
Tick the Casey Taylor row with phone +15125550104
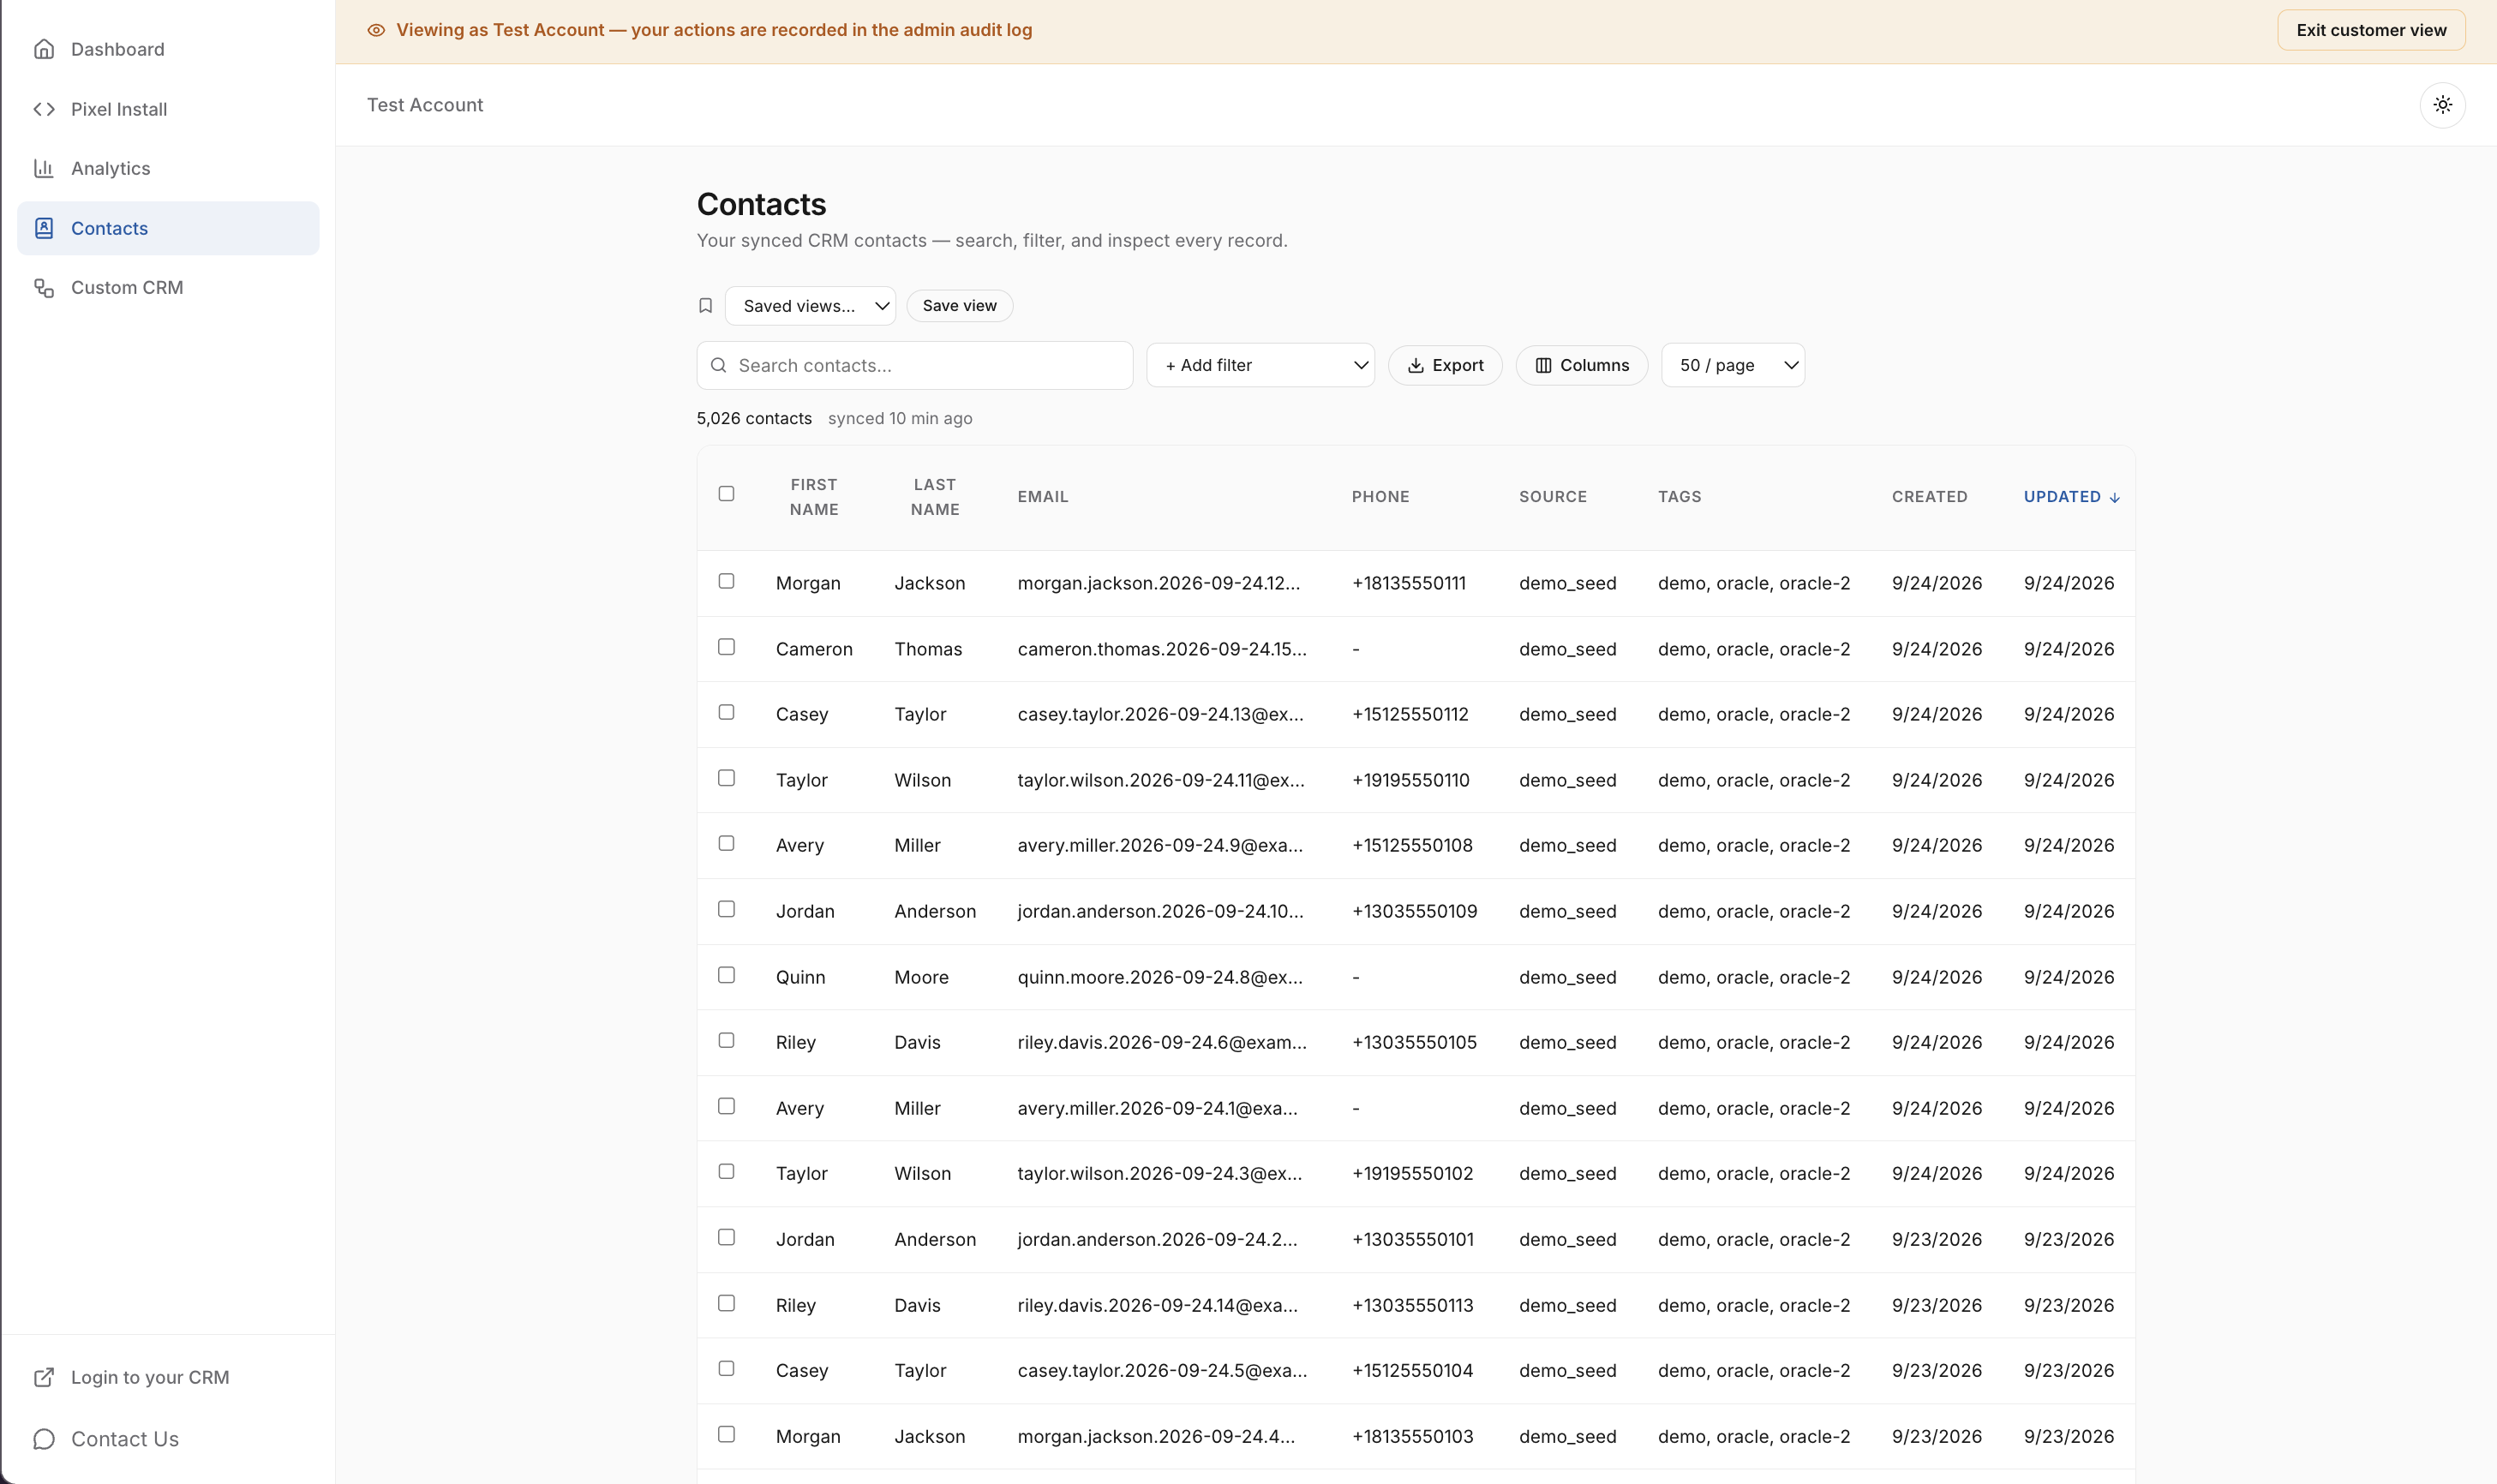pos(727,1368)
